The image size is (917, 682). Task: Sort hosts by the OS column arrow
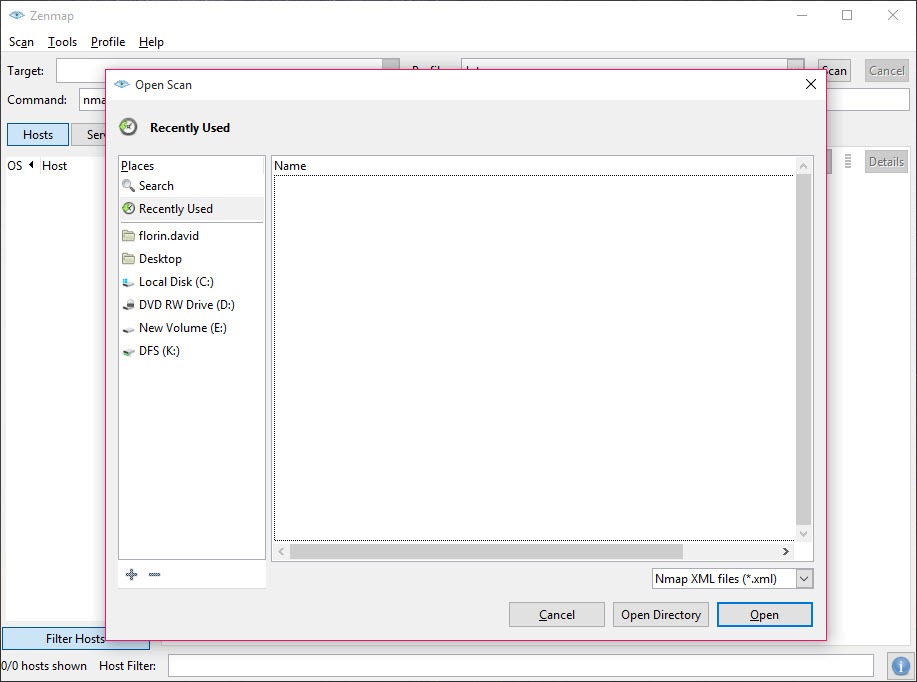tap(31, 165)
